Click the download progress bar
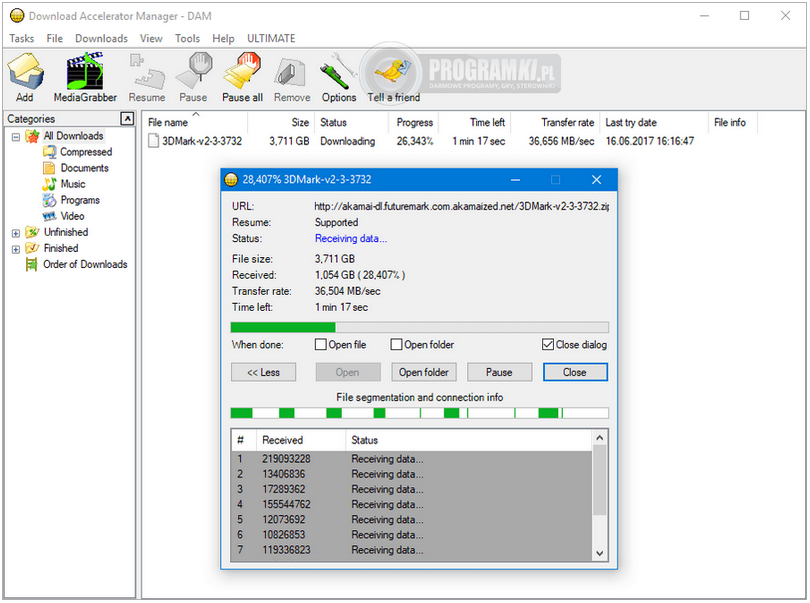 (x=419, y=327)
